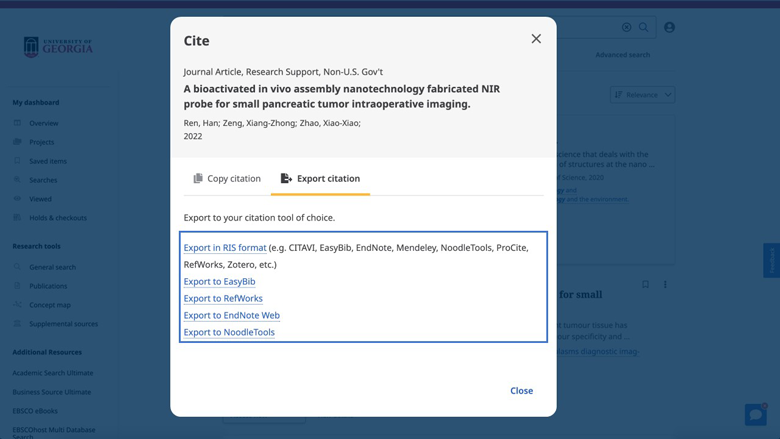780x439 pixels.
Task: Click the search magnifier icon
Action: pos(644,27)
